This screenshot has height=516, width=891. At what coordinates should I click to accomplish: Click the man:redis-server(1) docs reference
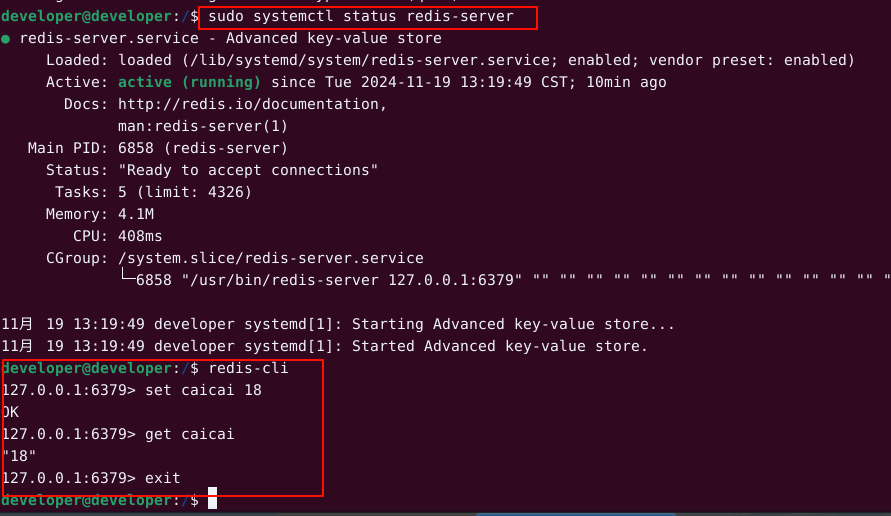(x=203, y=126)
